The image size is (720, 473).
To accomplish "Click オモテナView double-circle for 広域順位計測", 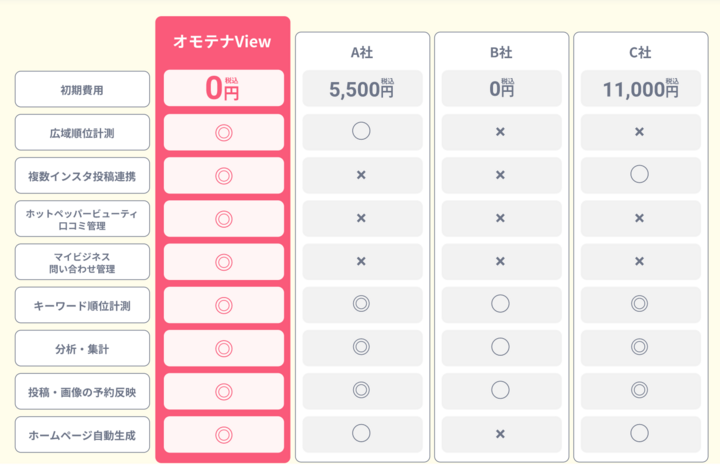I will pos(223,132).
